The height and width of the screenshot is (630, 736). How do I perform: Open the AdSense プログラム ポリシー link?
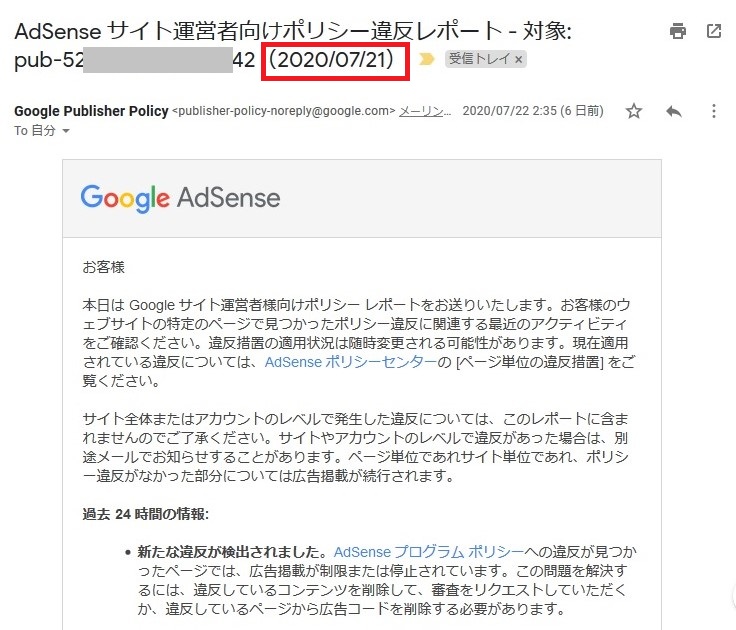(x=429, y=552)
